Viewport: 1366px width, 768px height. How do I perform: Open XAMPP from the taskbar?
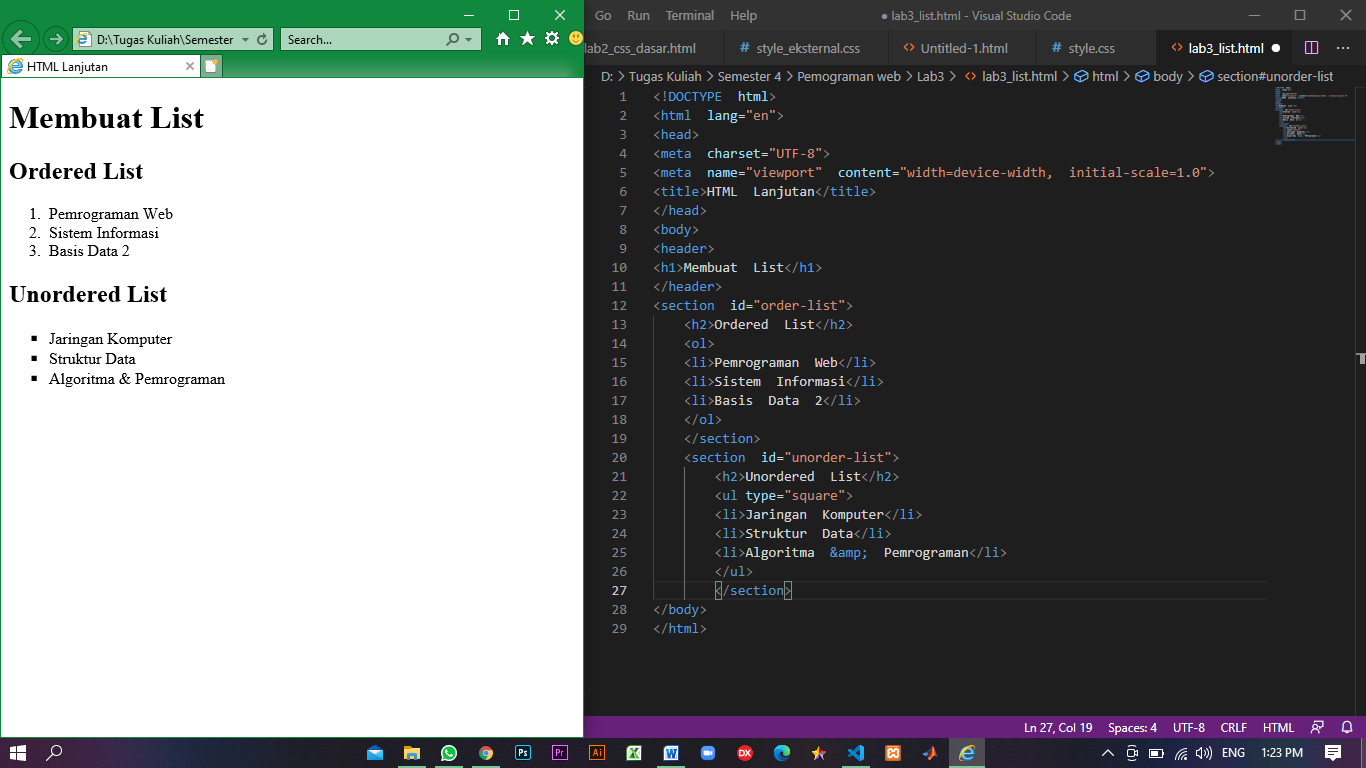coord(893,753)
